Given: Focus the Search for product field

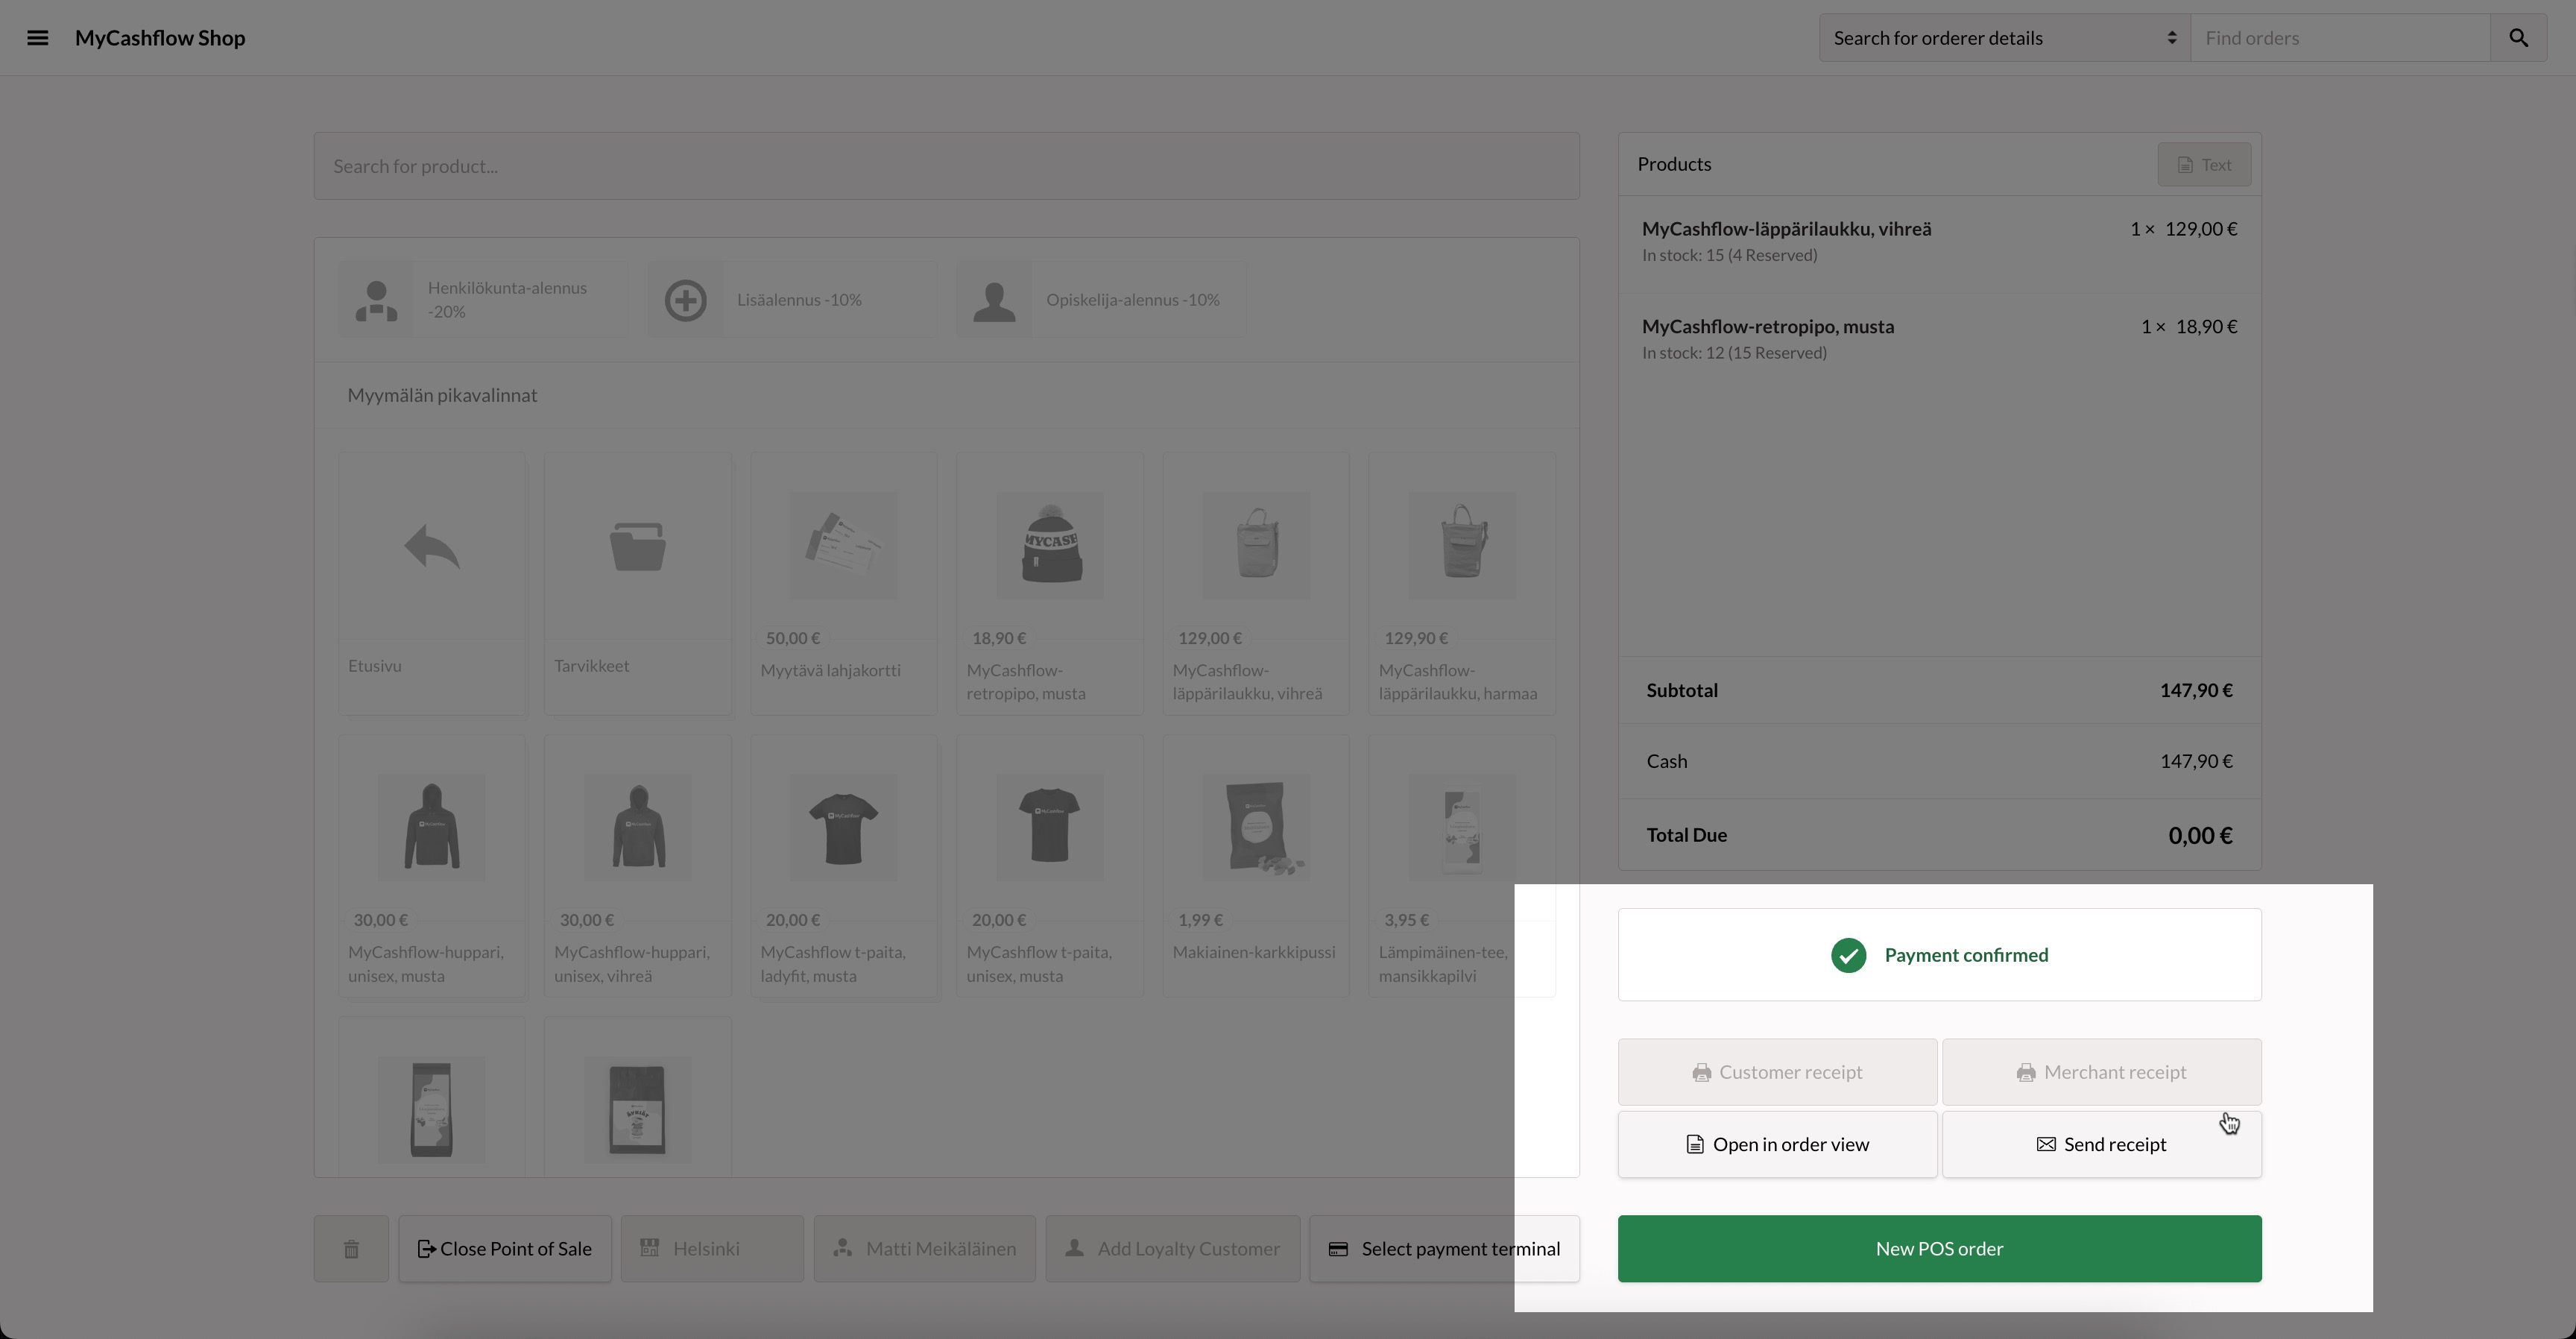Looking at the screenshot, I should point(946,166).
